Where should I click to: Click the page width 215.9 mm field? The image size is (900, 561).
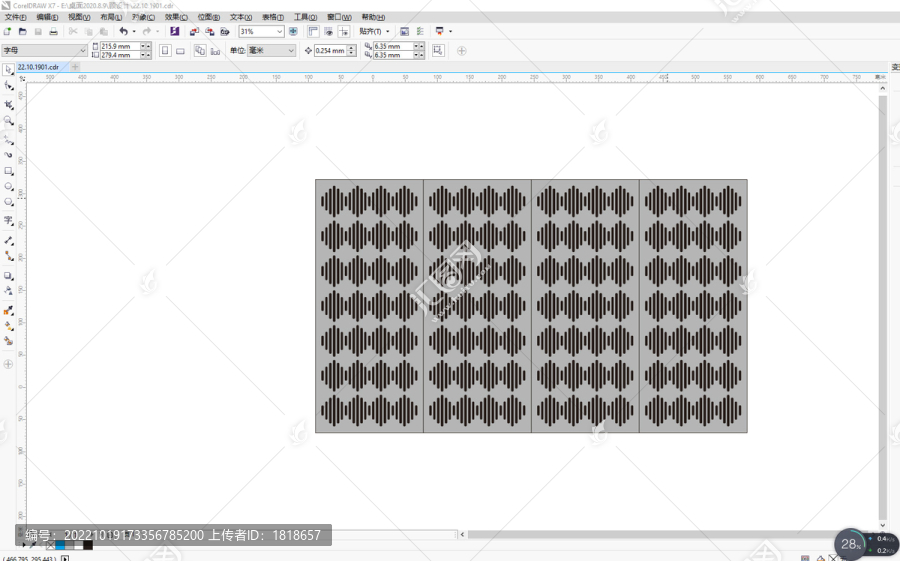121,46
